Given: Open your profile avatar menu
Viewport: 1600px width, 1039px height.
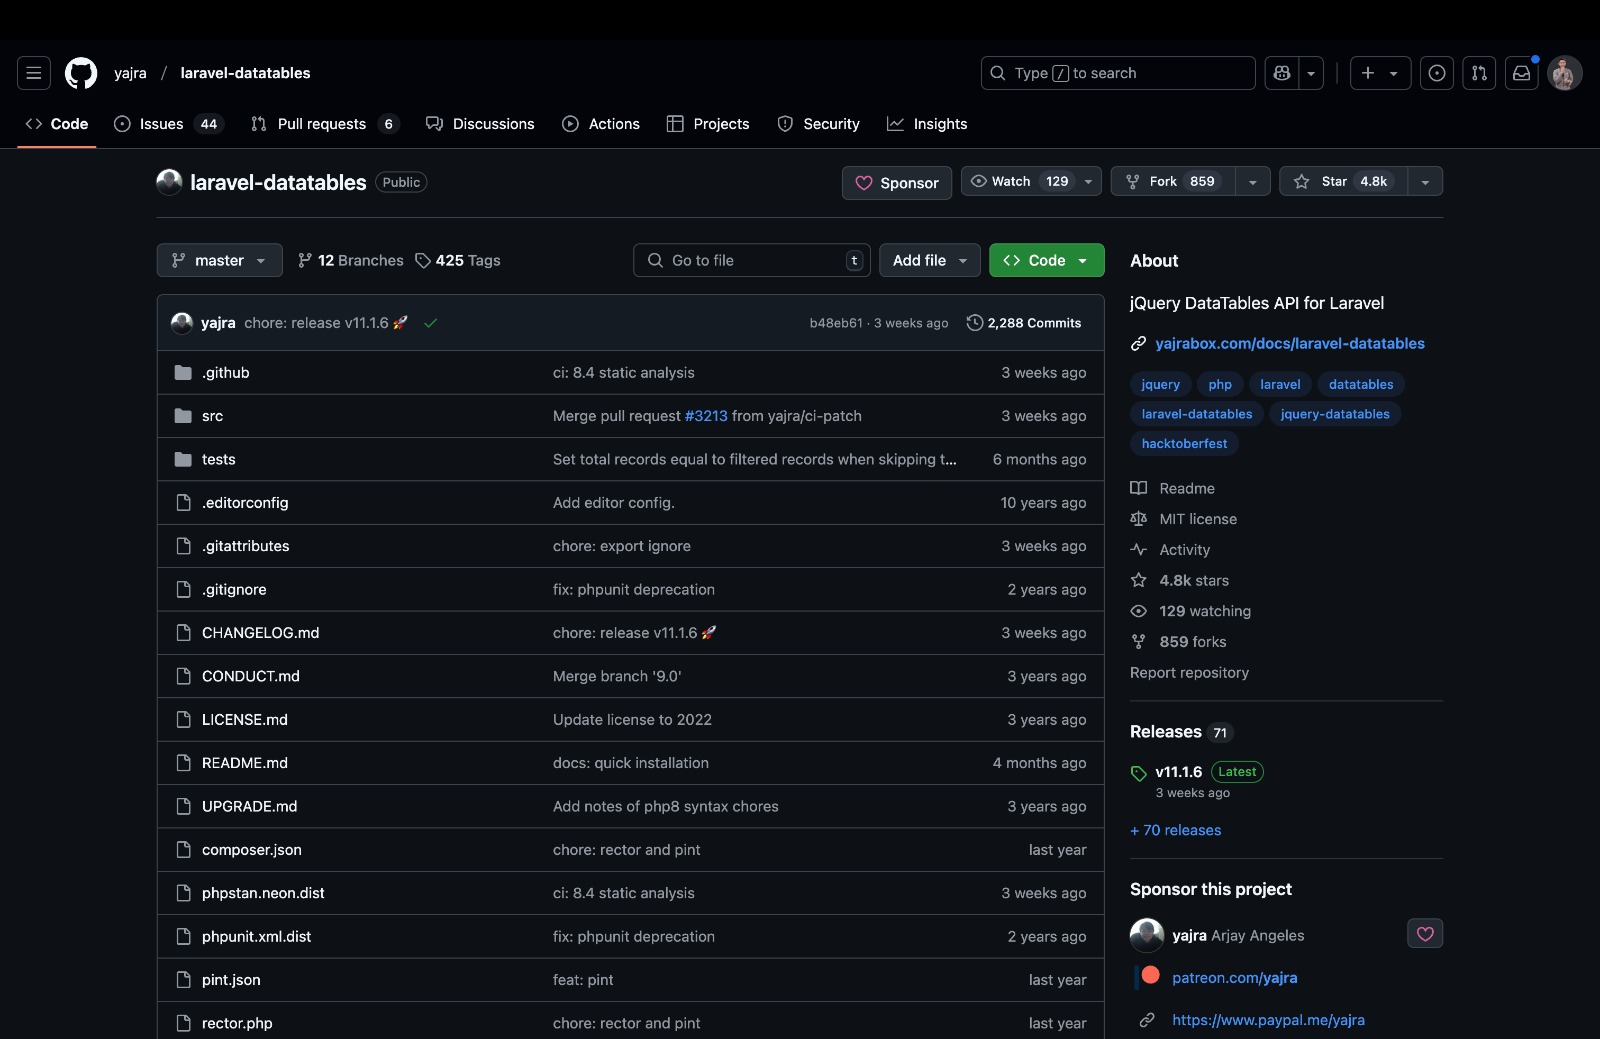Looking at the screenshot, I should click(x=1565, y=73).
